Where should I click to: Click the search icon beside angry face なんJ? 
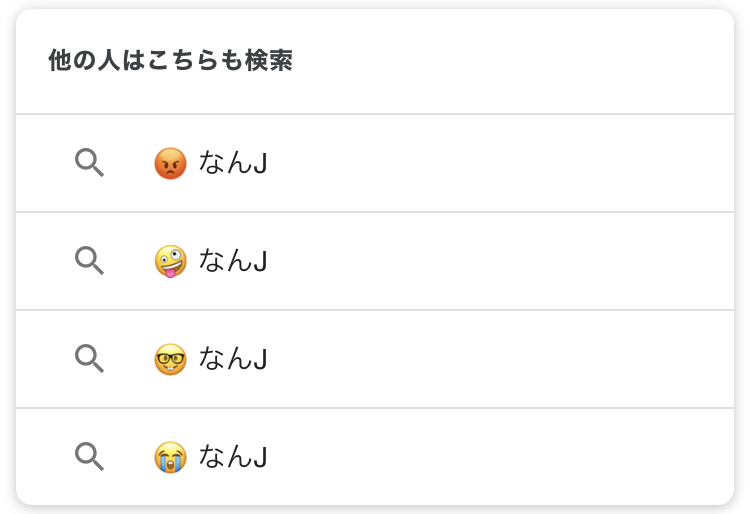(x=89, y=162)
